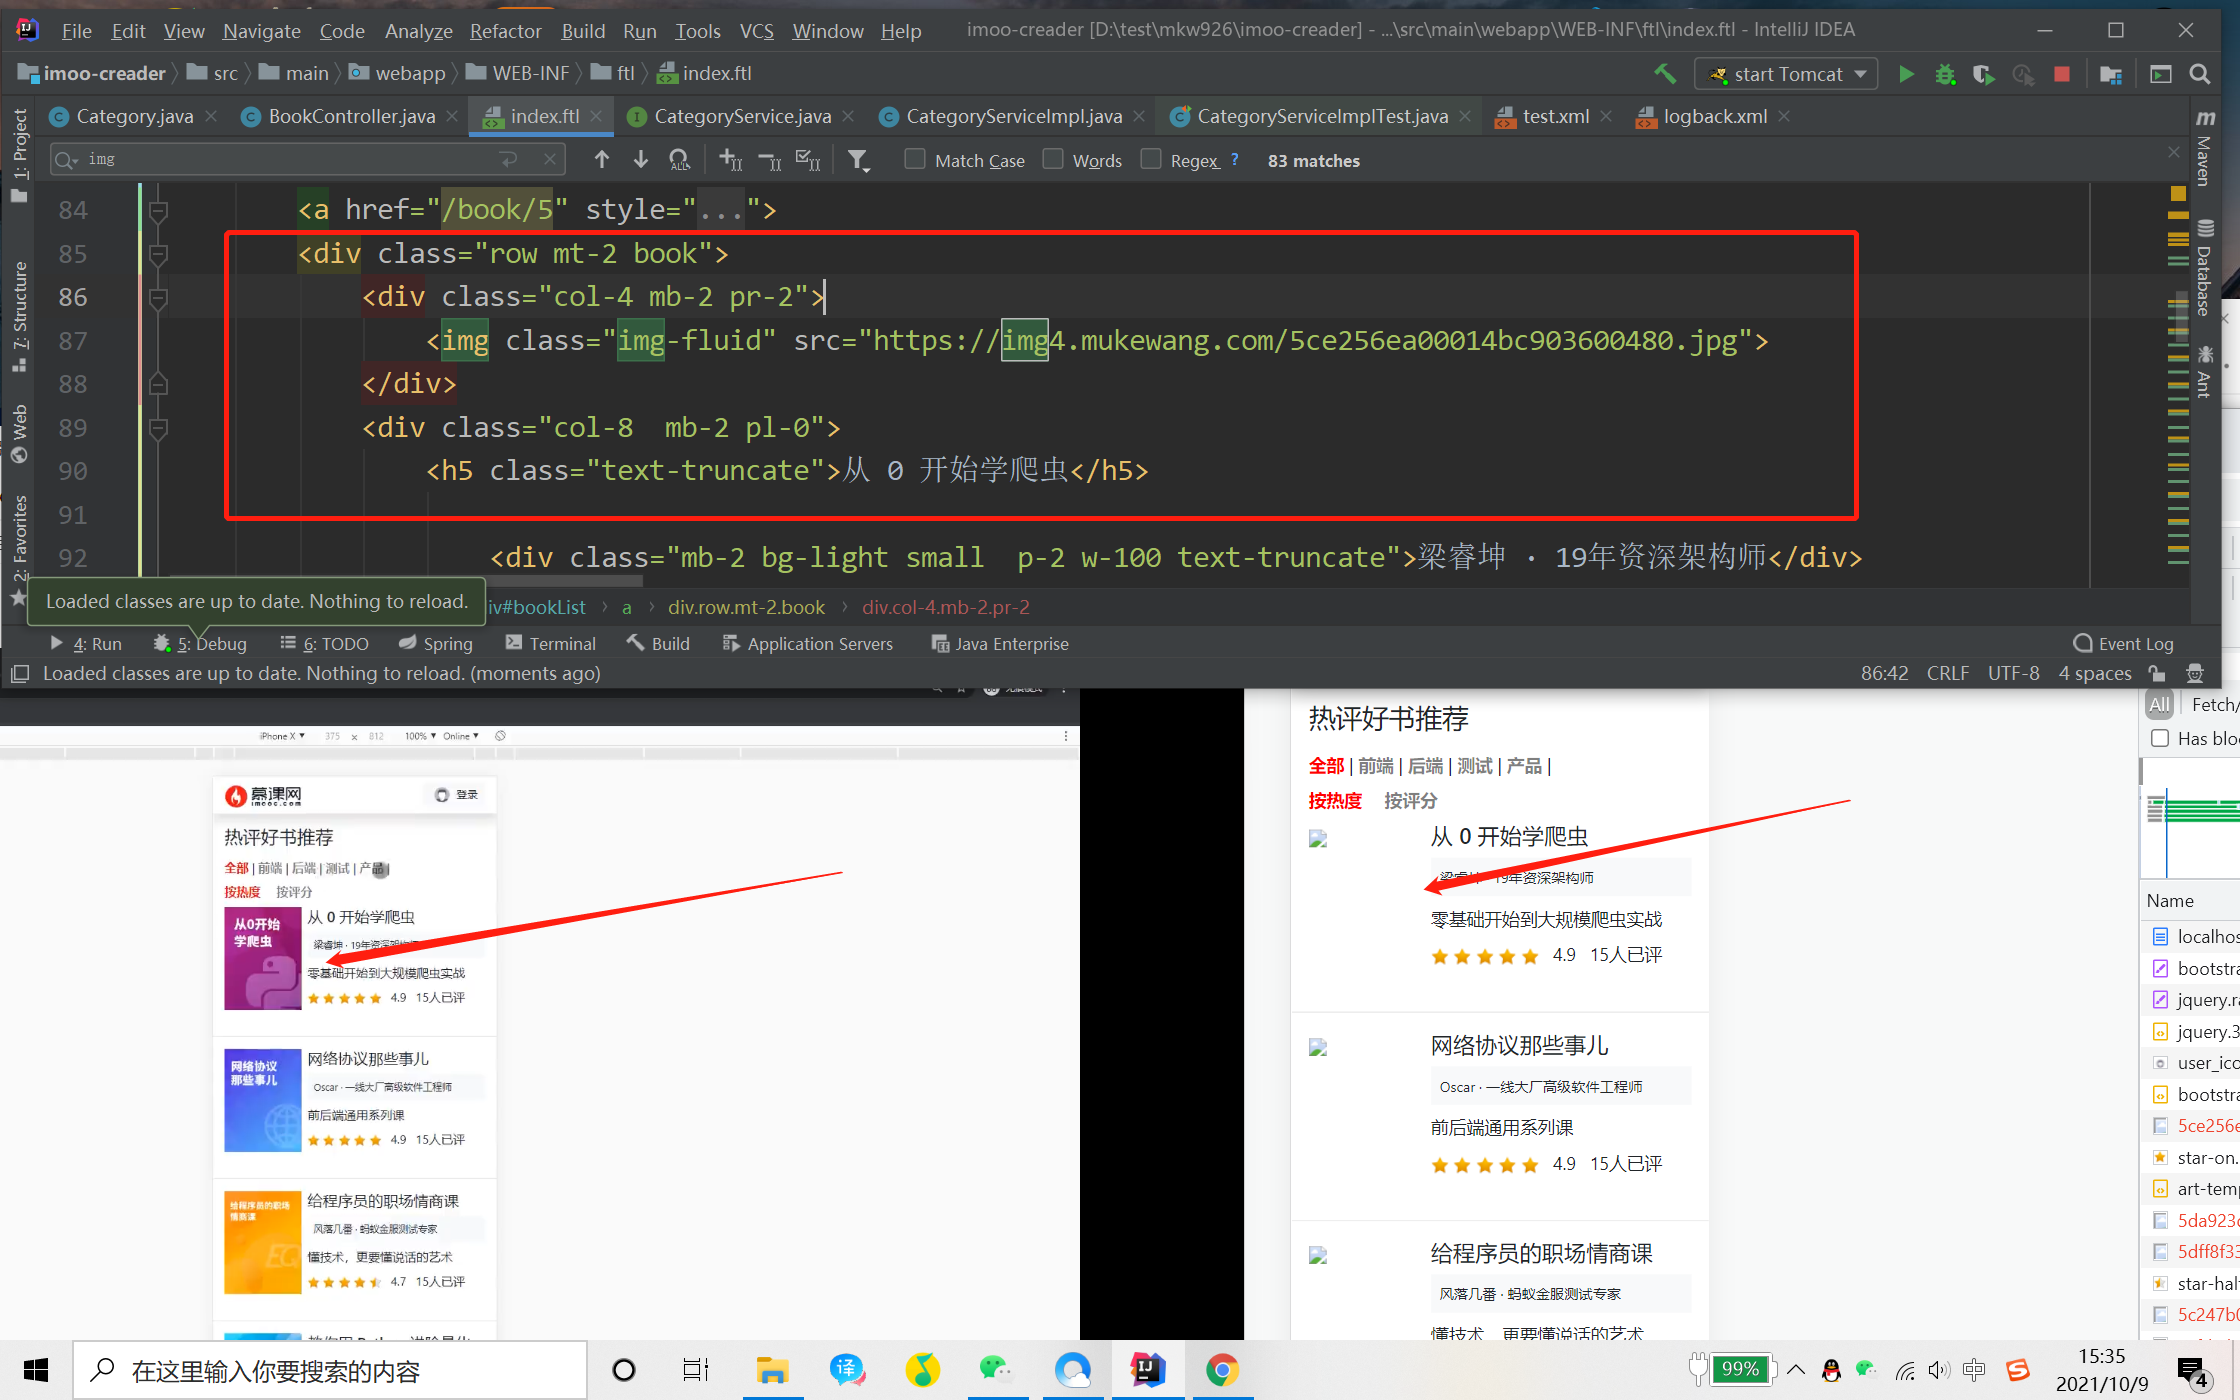Click the read-only lock icon in status bar
This screenshot has height=1400, width=2240.
click(2157, 673)
